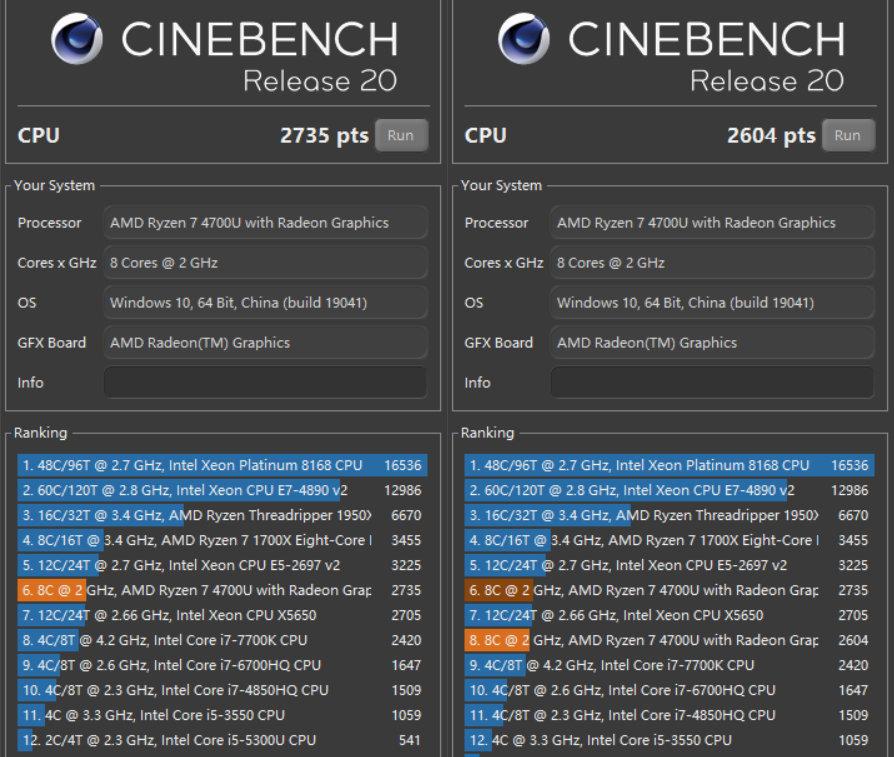Select Core i7-7700K row in 2604 pts window
This screenshot has width=894, height=757.
click(x=669, y=665)
